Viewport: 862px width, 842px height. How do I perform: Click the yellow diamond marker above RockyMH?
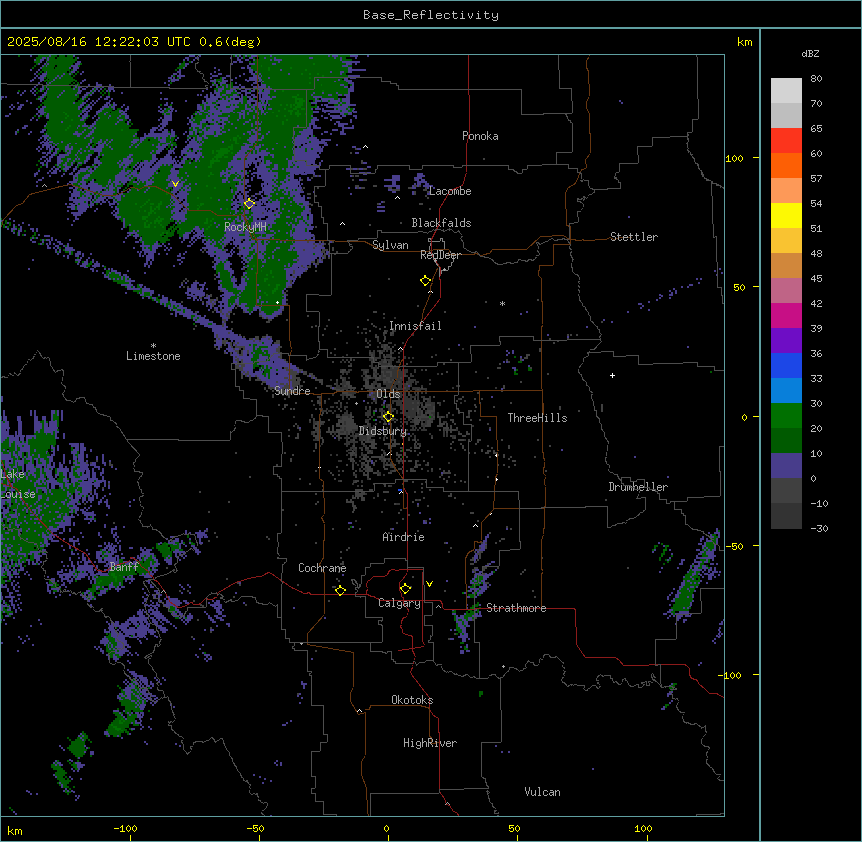tap(249, 204)
